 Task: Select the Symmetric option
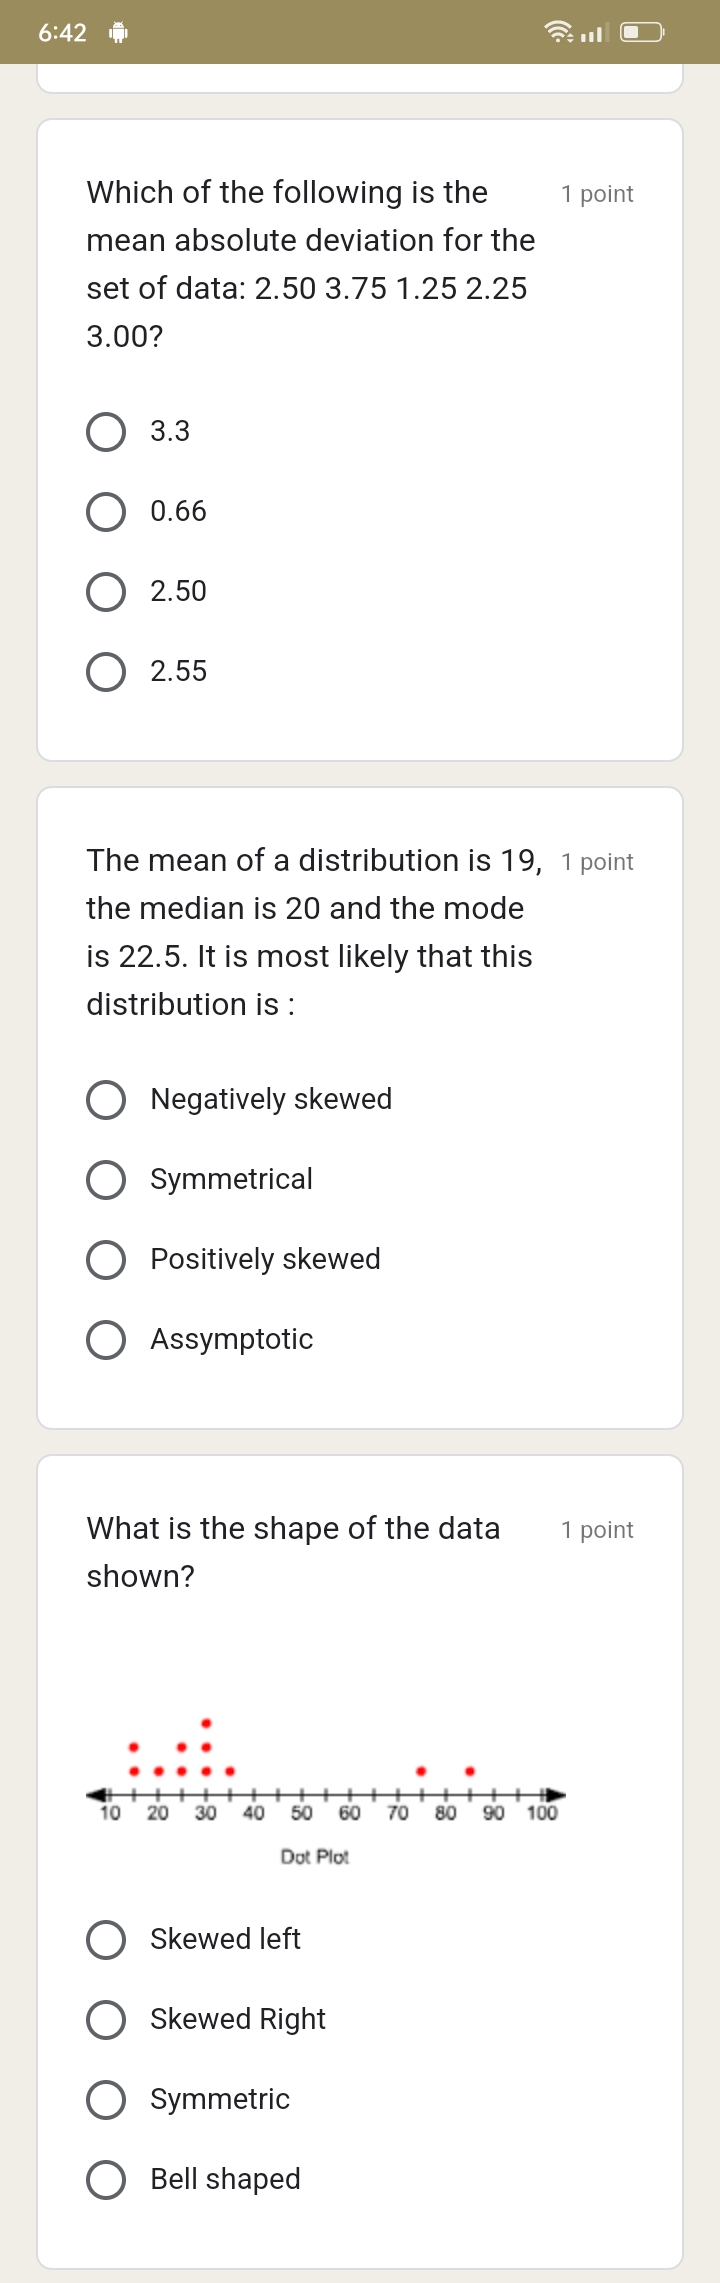105,2099
